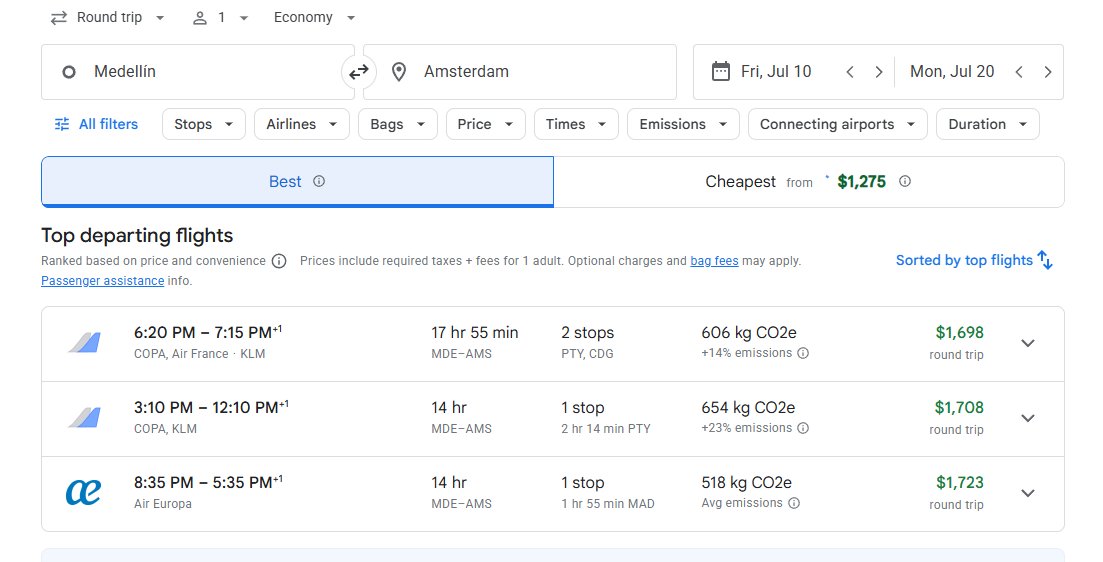Viewport: 1103px width, 562px height.
Task: Click the 17 hr 55 min duration
Action: (475, 333)
